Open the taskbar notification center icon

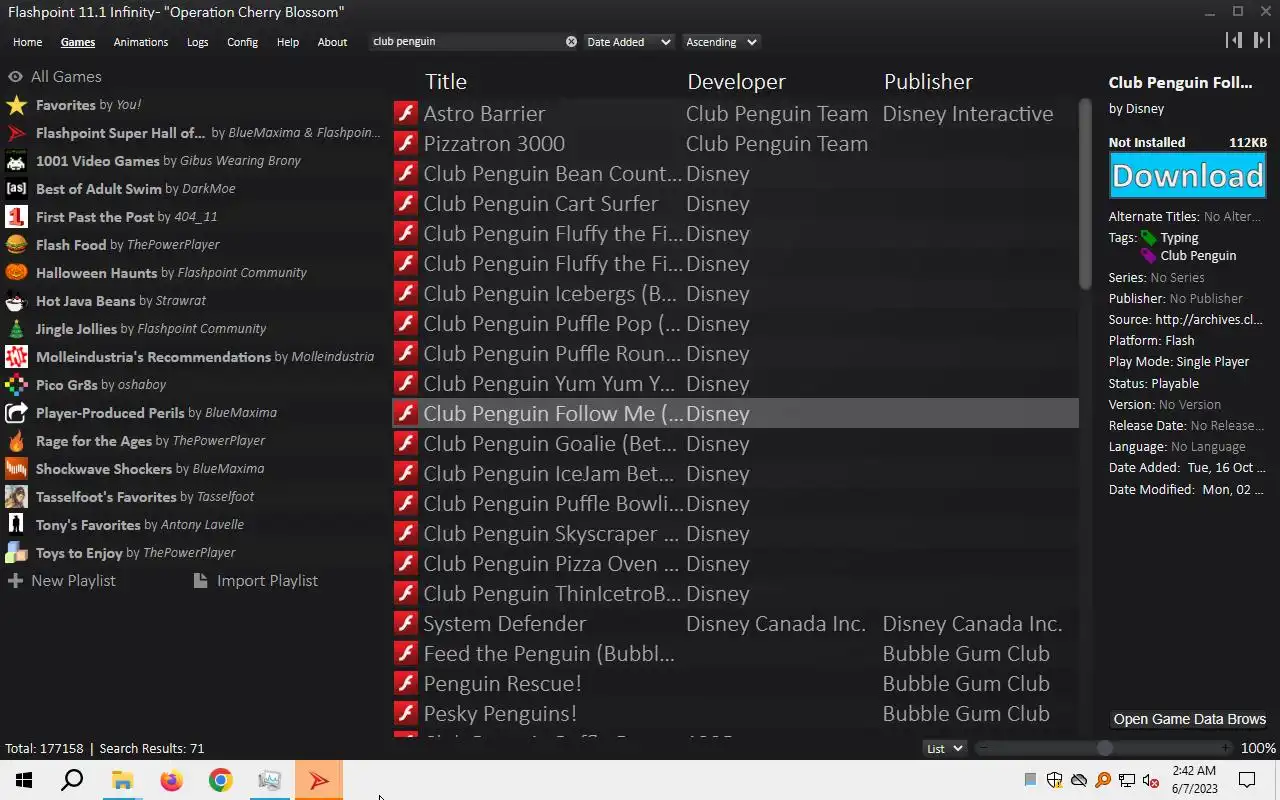1247,780
